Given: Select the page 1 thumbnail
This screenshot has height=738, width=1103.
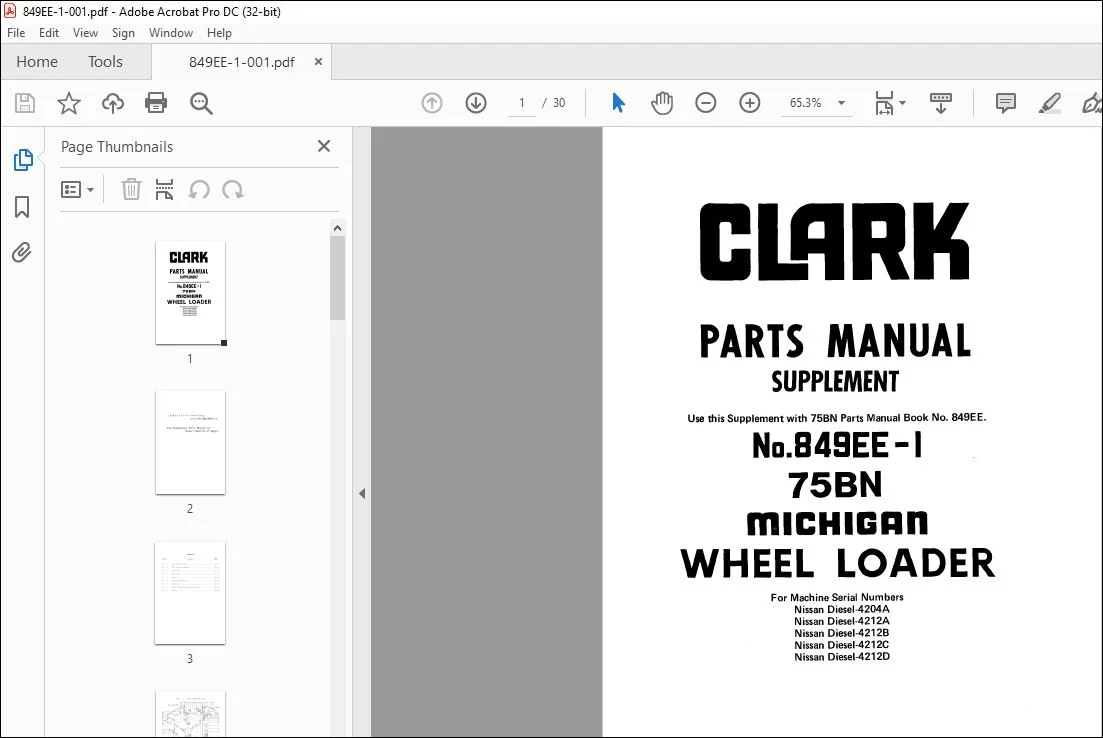Looking at the screenshot, I should tap(190, 293).
